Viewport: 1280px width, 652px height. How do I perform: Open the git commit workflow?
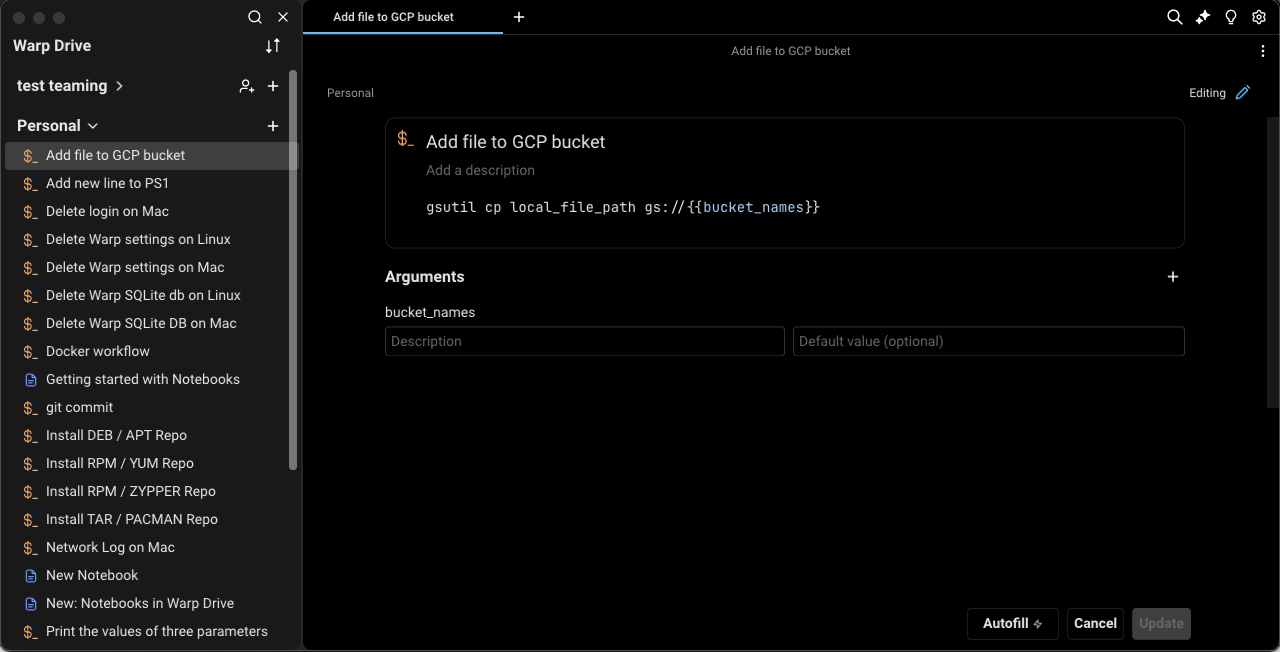click(x=79, y=407)
